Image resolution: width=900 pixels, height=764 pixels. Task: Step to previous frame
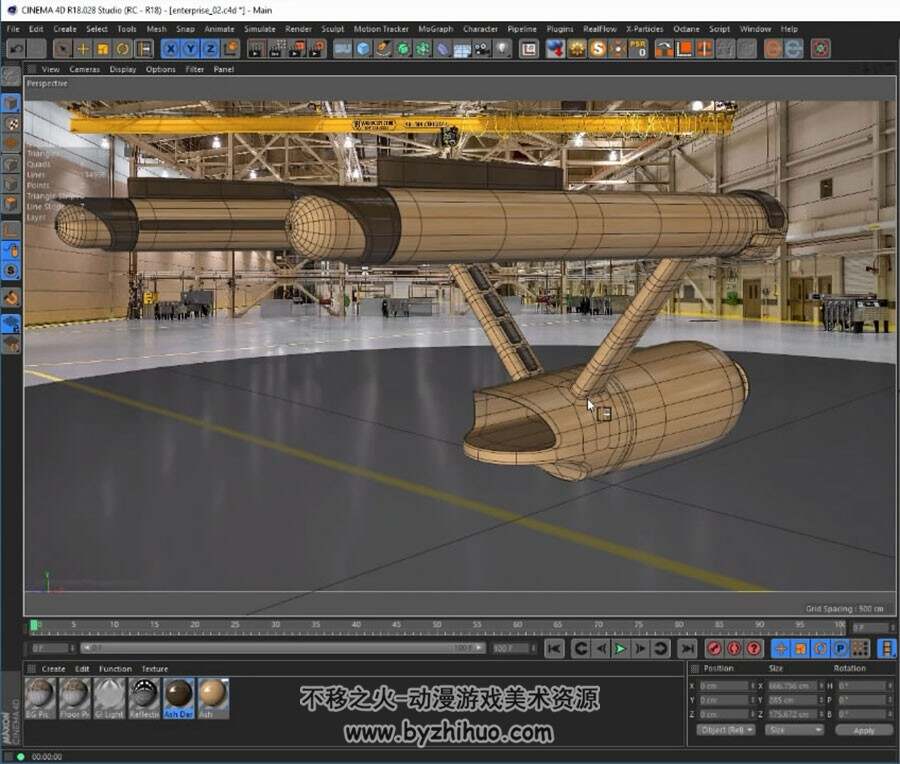coord(600,649)
